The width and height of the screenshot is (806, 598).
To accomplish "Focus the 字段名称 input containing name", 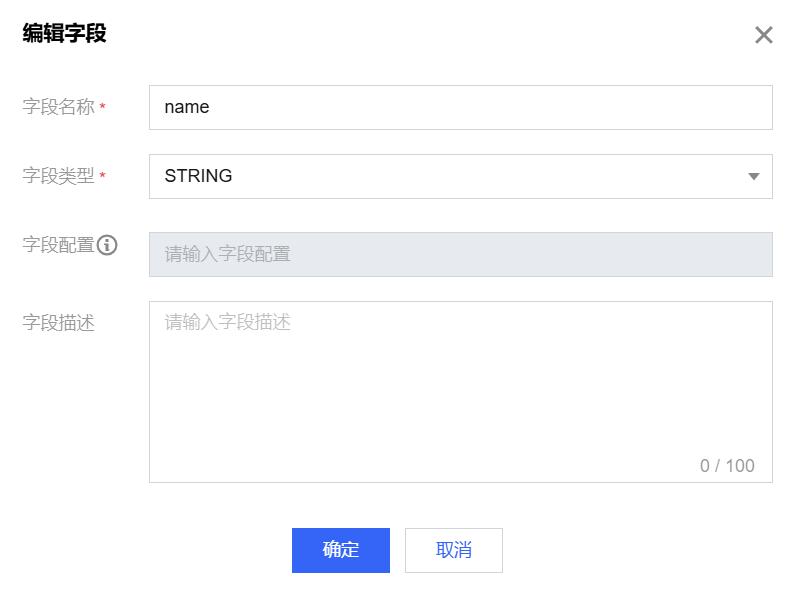I will pos(460,107).
